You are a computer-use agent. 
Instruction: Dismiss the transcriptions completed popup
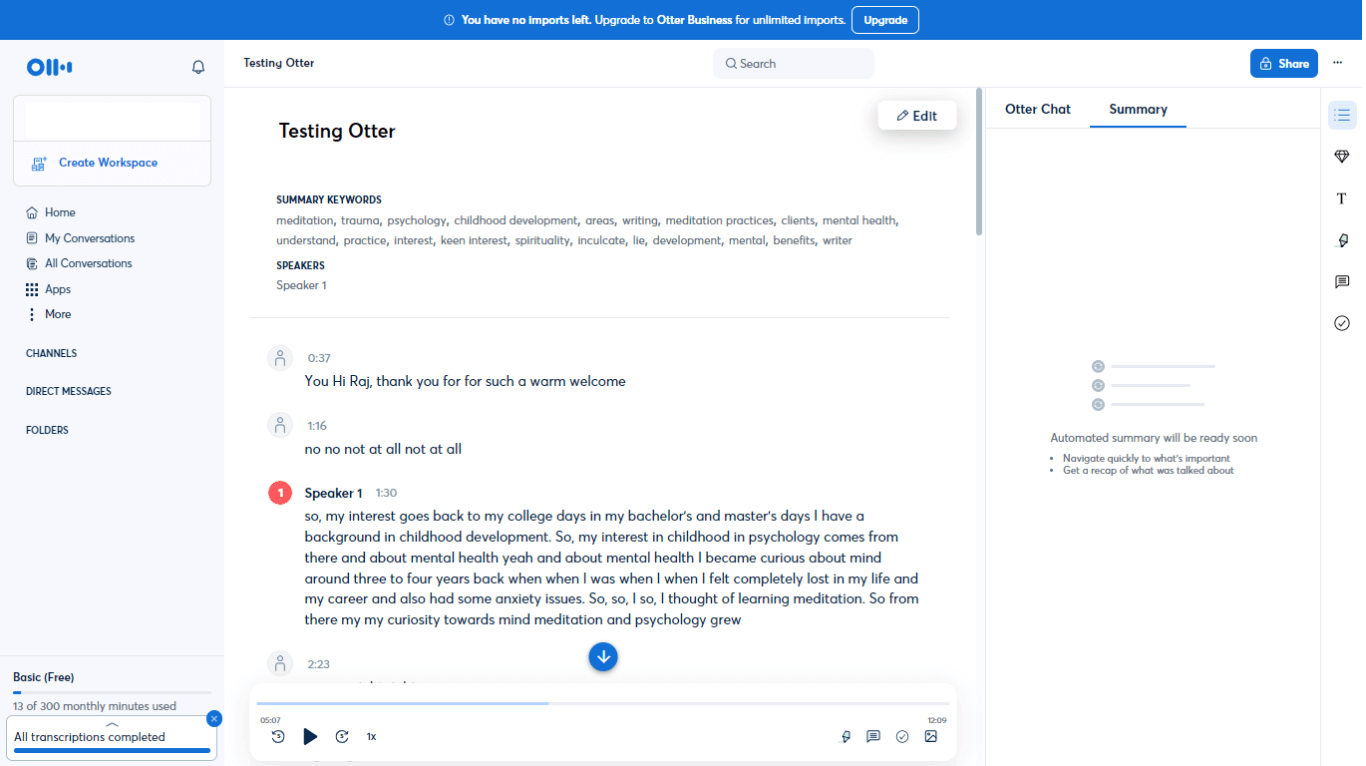[214, 718]
